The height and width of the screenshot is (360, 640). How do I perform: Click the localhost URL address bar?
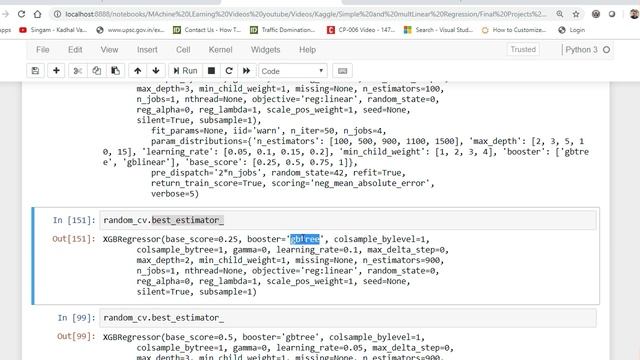[x=305, y=14]
